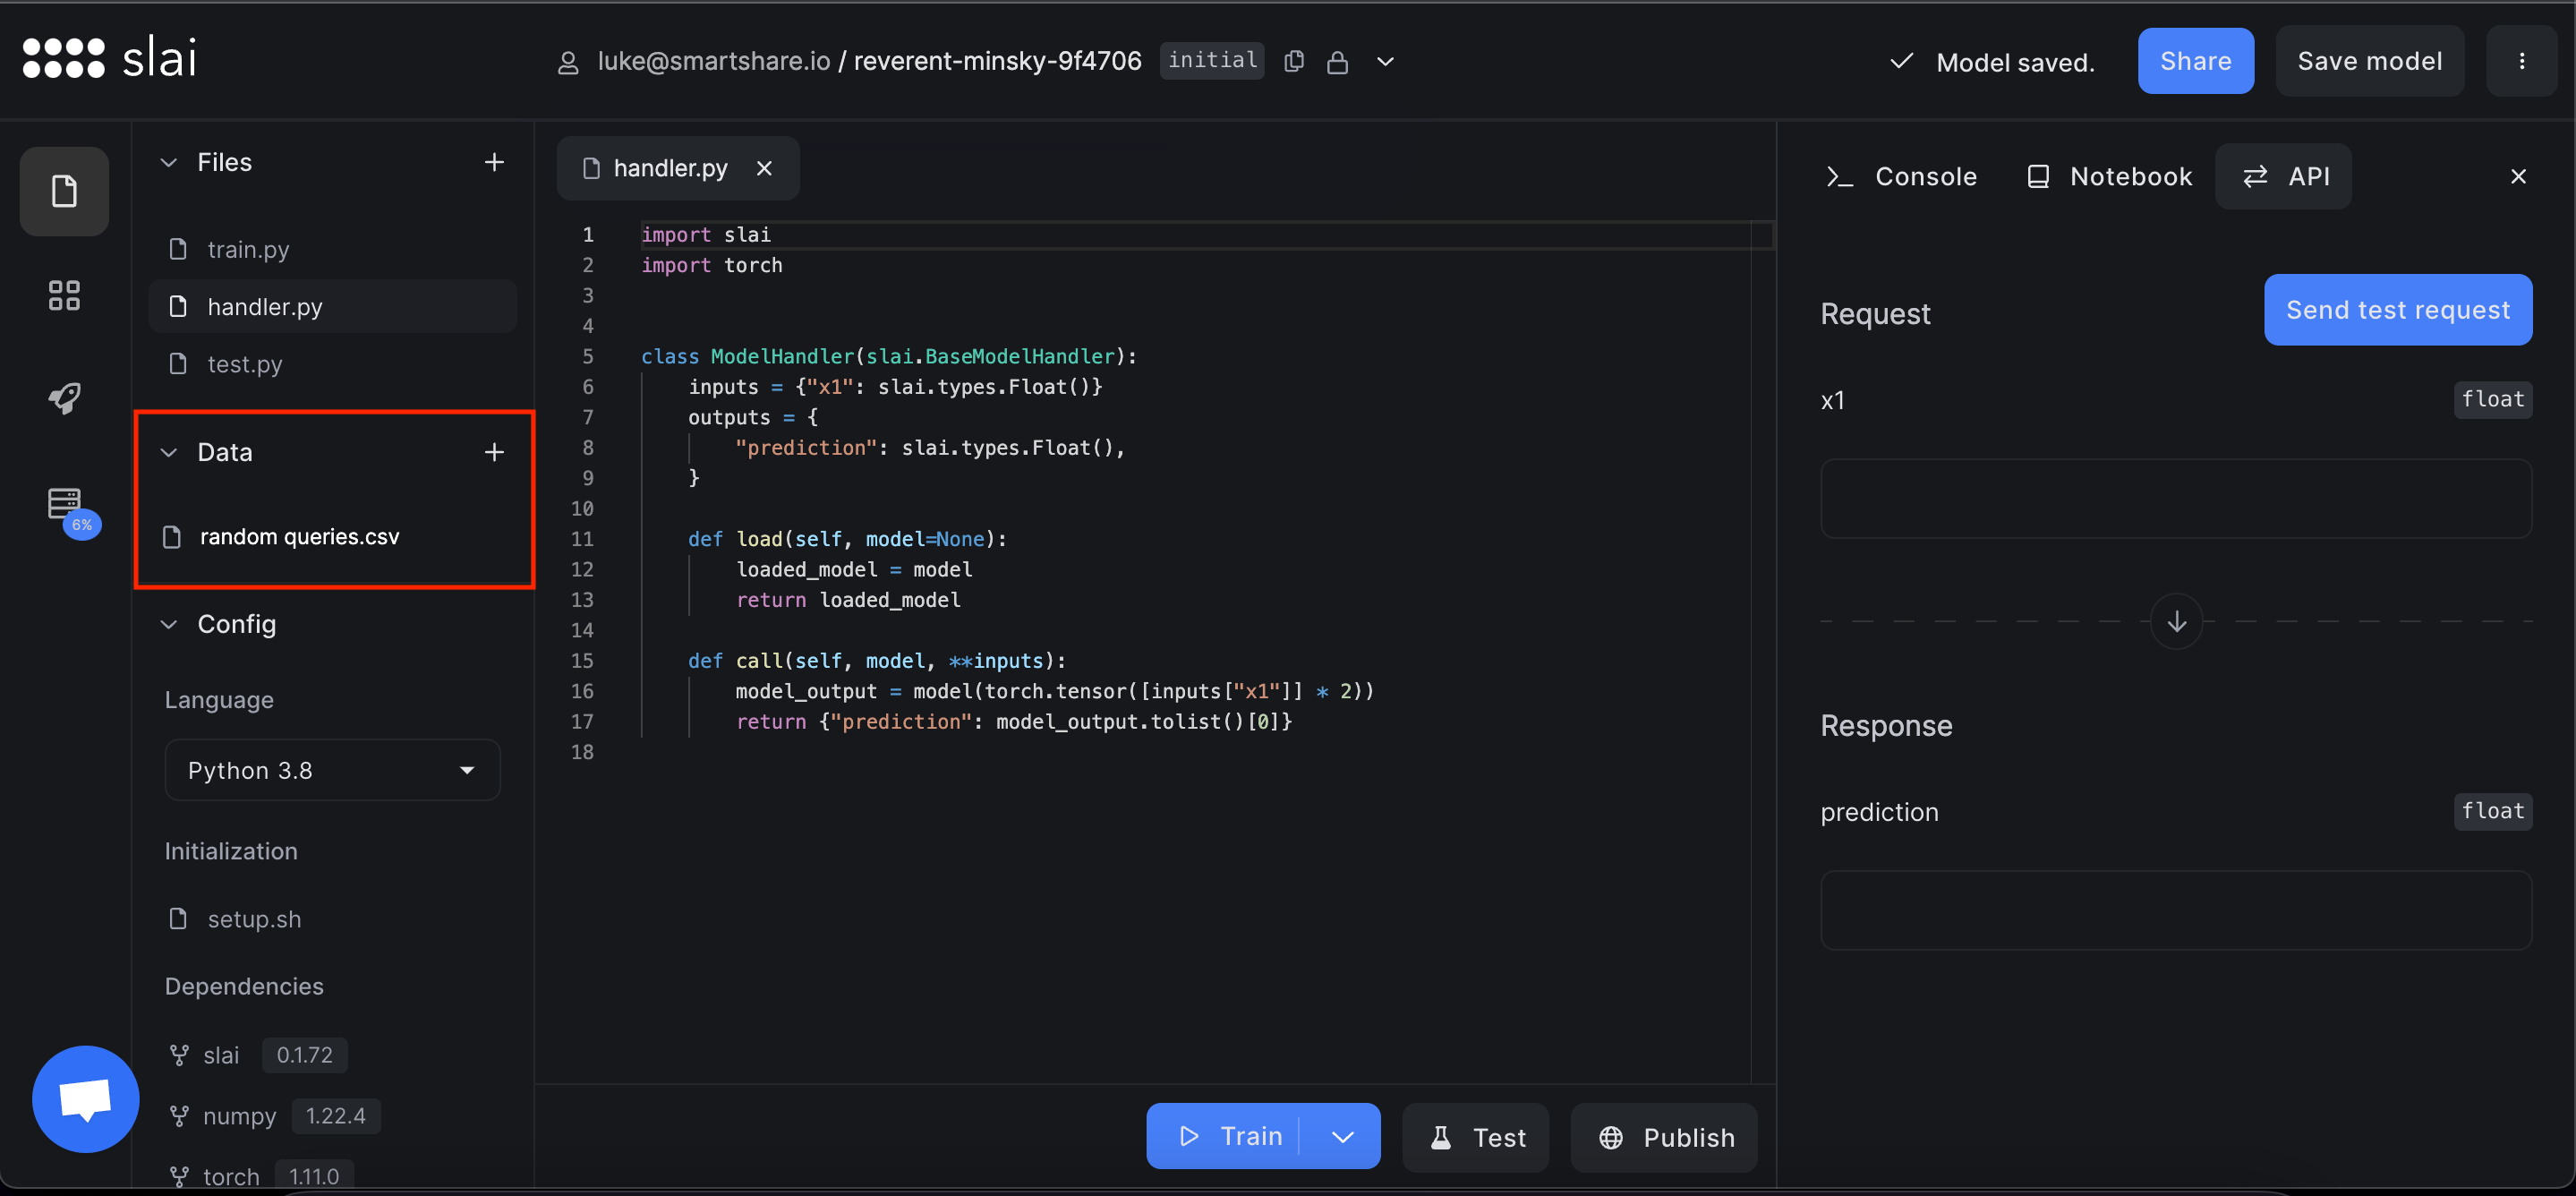Click the 'Model saved.' status text

click(x=2014, y=62)
